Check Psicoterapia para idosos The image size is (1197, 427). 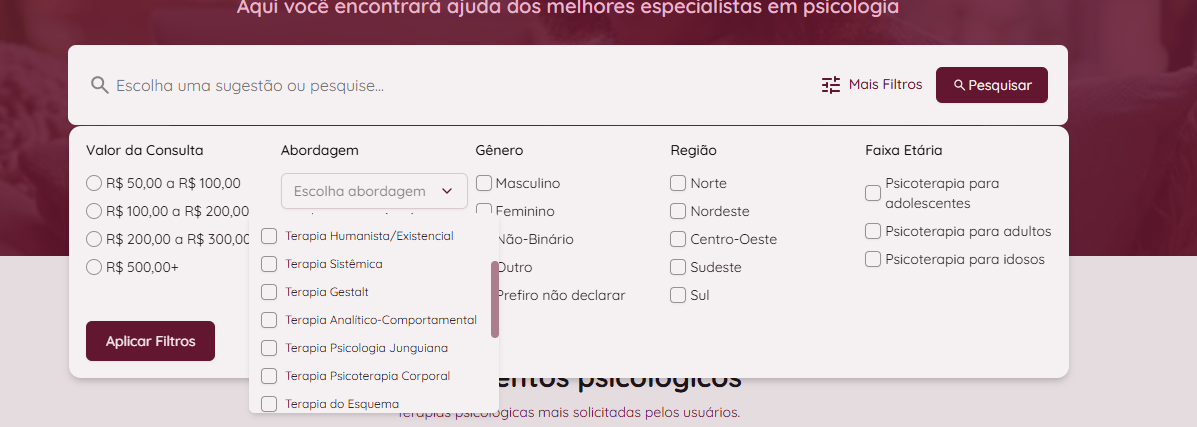(x=873, y=259)
